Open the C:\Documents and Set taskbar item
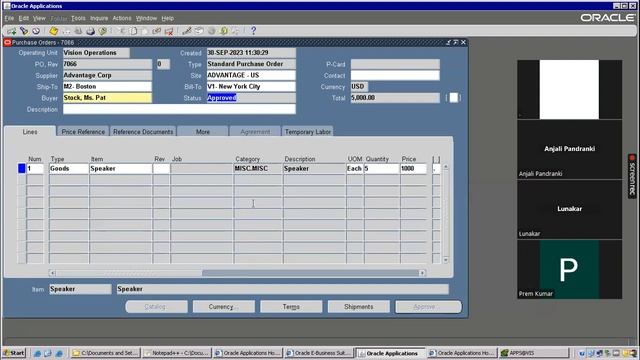The height and width of the screenshot is (360, 640). (x=105, y=353)
